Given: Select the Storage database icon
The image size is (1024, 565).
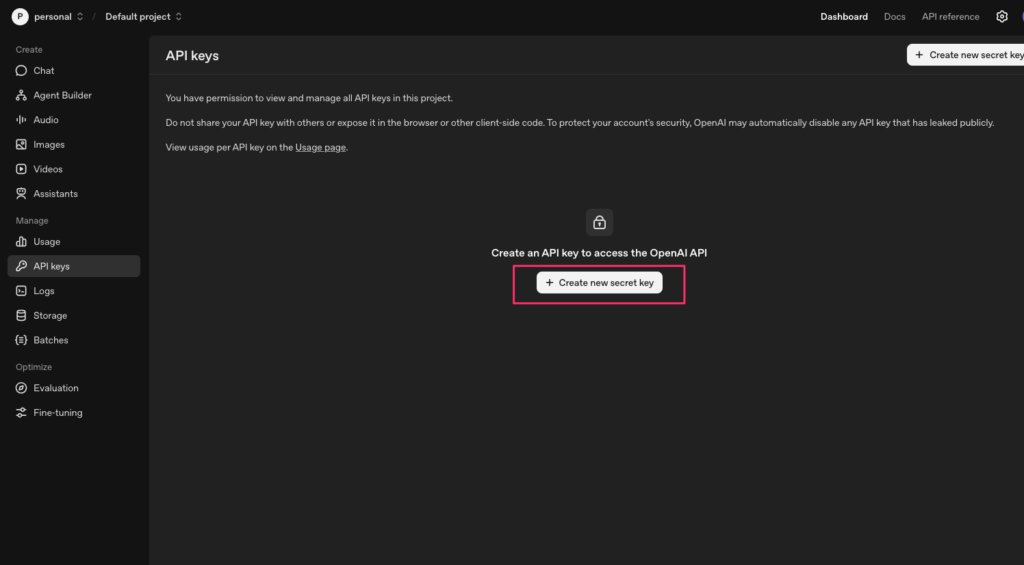Looking at the screenshot, I should pyautogui.click(x=21, y=316).
